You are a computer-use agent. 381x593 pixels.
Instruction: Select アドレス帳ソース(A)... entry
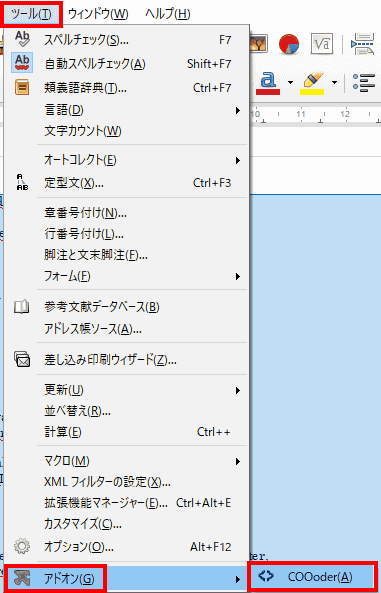pyautogui.click(x=126, y=329)
